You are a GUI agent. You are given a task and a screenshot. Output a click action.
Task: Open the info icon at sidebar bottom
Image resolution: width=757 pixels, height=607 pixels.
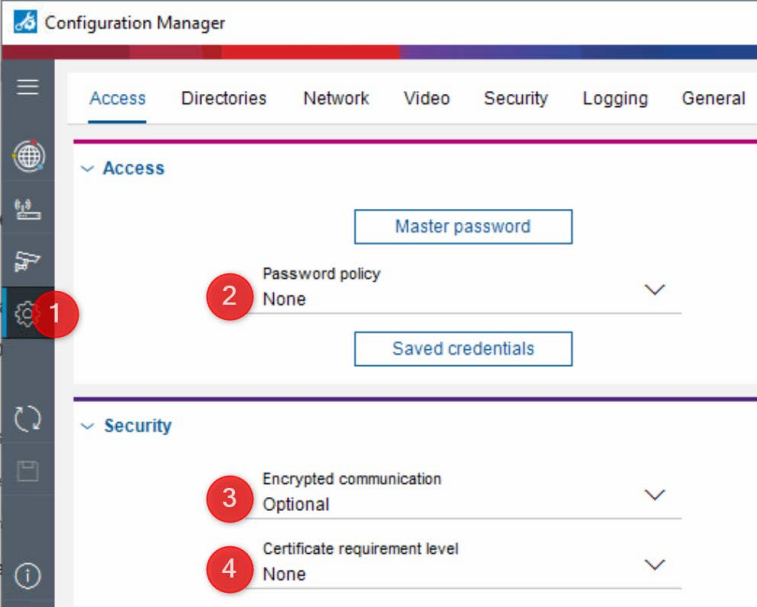tap(28, 575)
